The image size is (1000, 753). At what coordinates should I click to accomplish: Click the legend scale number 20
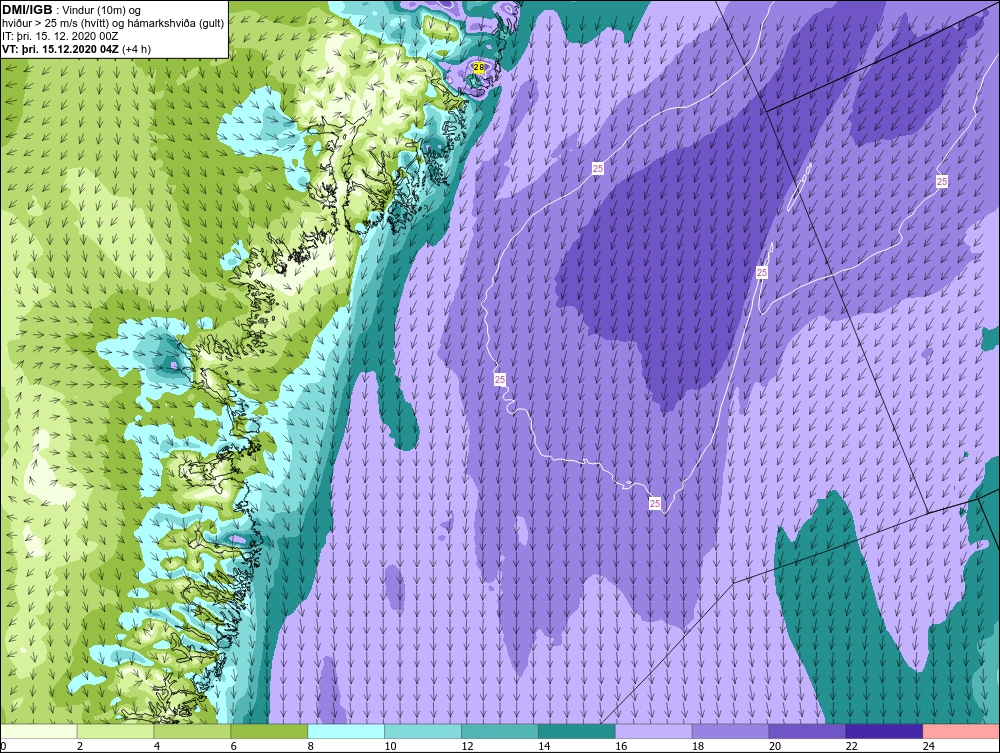click(x=776, y=746)
